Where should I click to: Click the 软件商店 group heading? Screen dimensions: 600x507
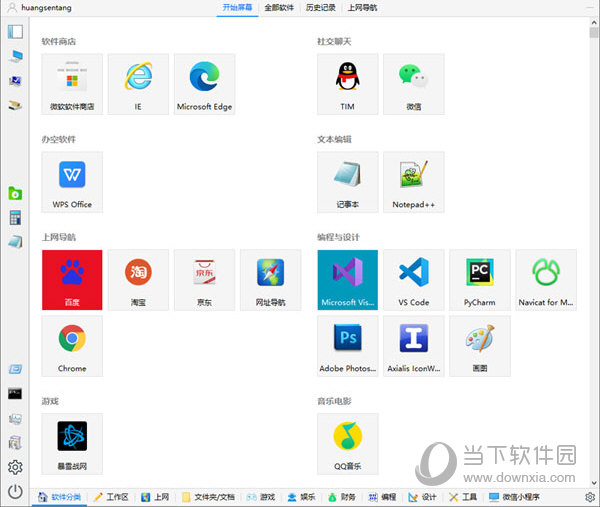tap(59, 41)
